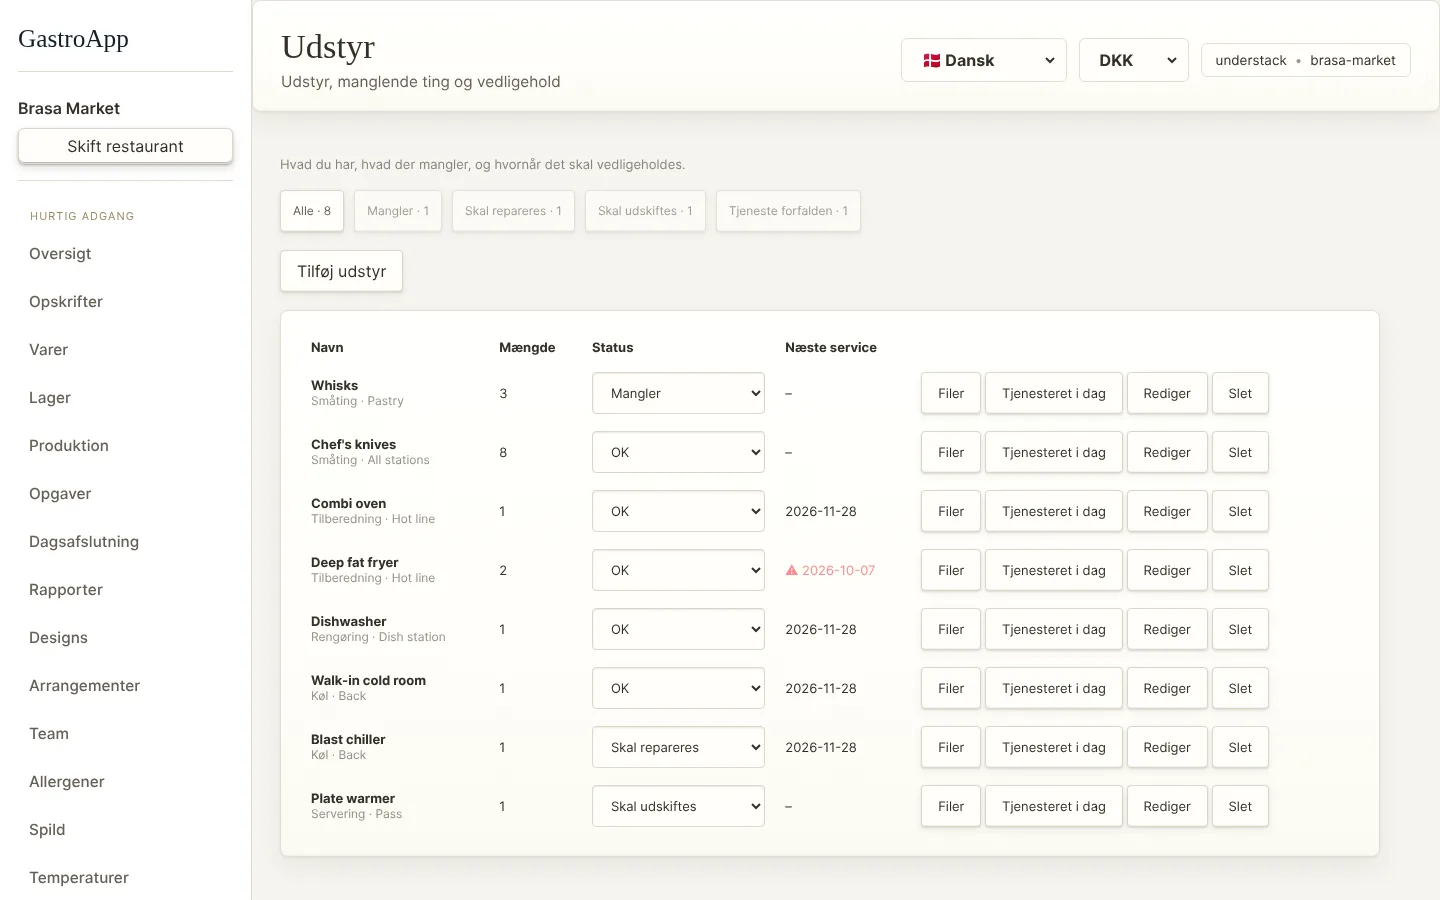
Task: Open the Lager sidebar item
Action: click(50, 398)
